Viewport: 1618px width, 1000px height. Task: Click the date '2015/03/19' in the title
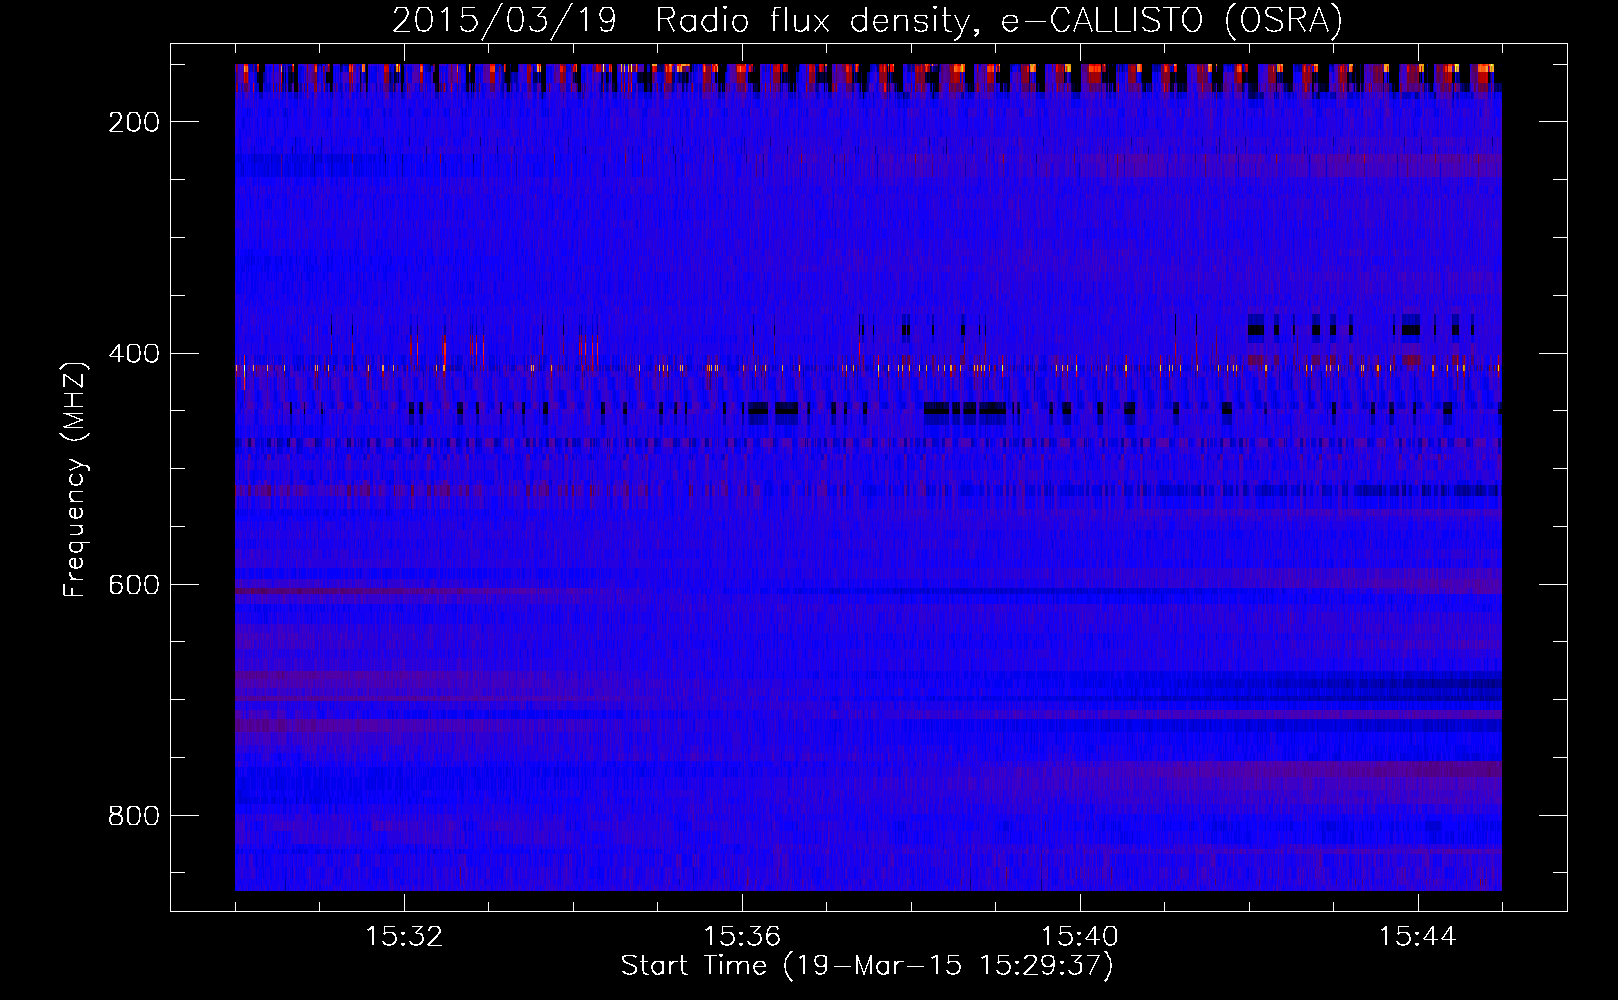point(505,21)
